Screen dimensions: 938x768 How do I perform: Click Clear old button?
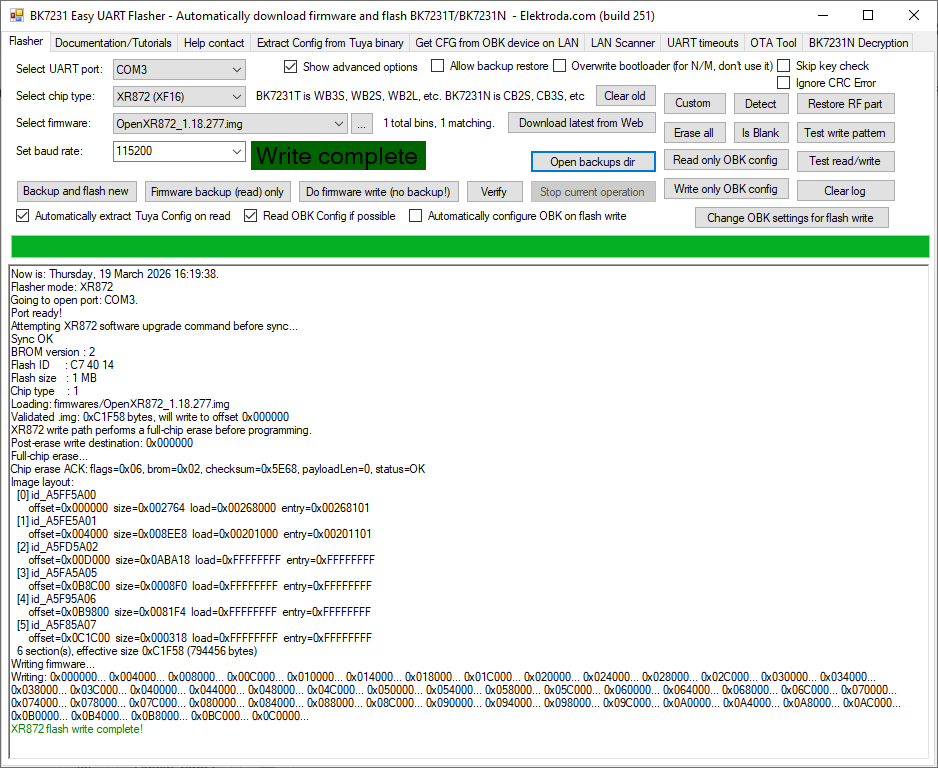tap(625, 96)
